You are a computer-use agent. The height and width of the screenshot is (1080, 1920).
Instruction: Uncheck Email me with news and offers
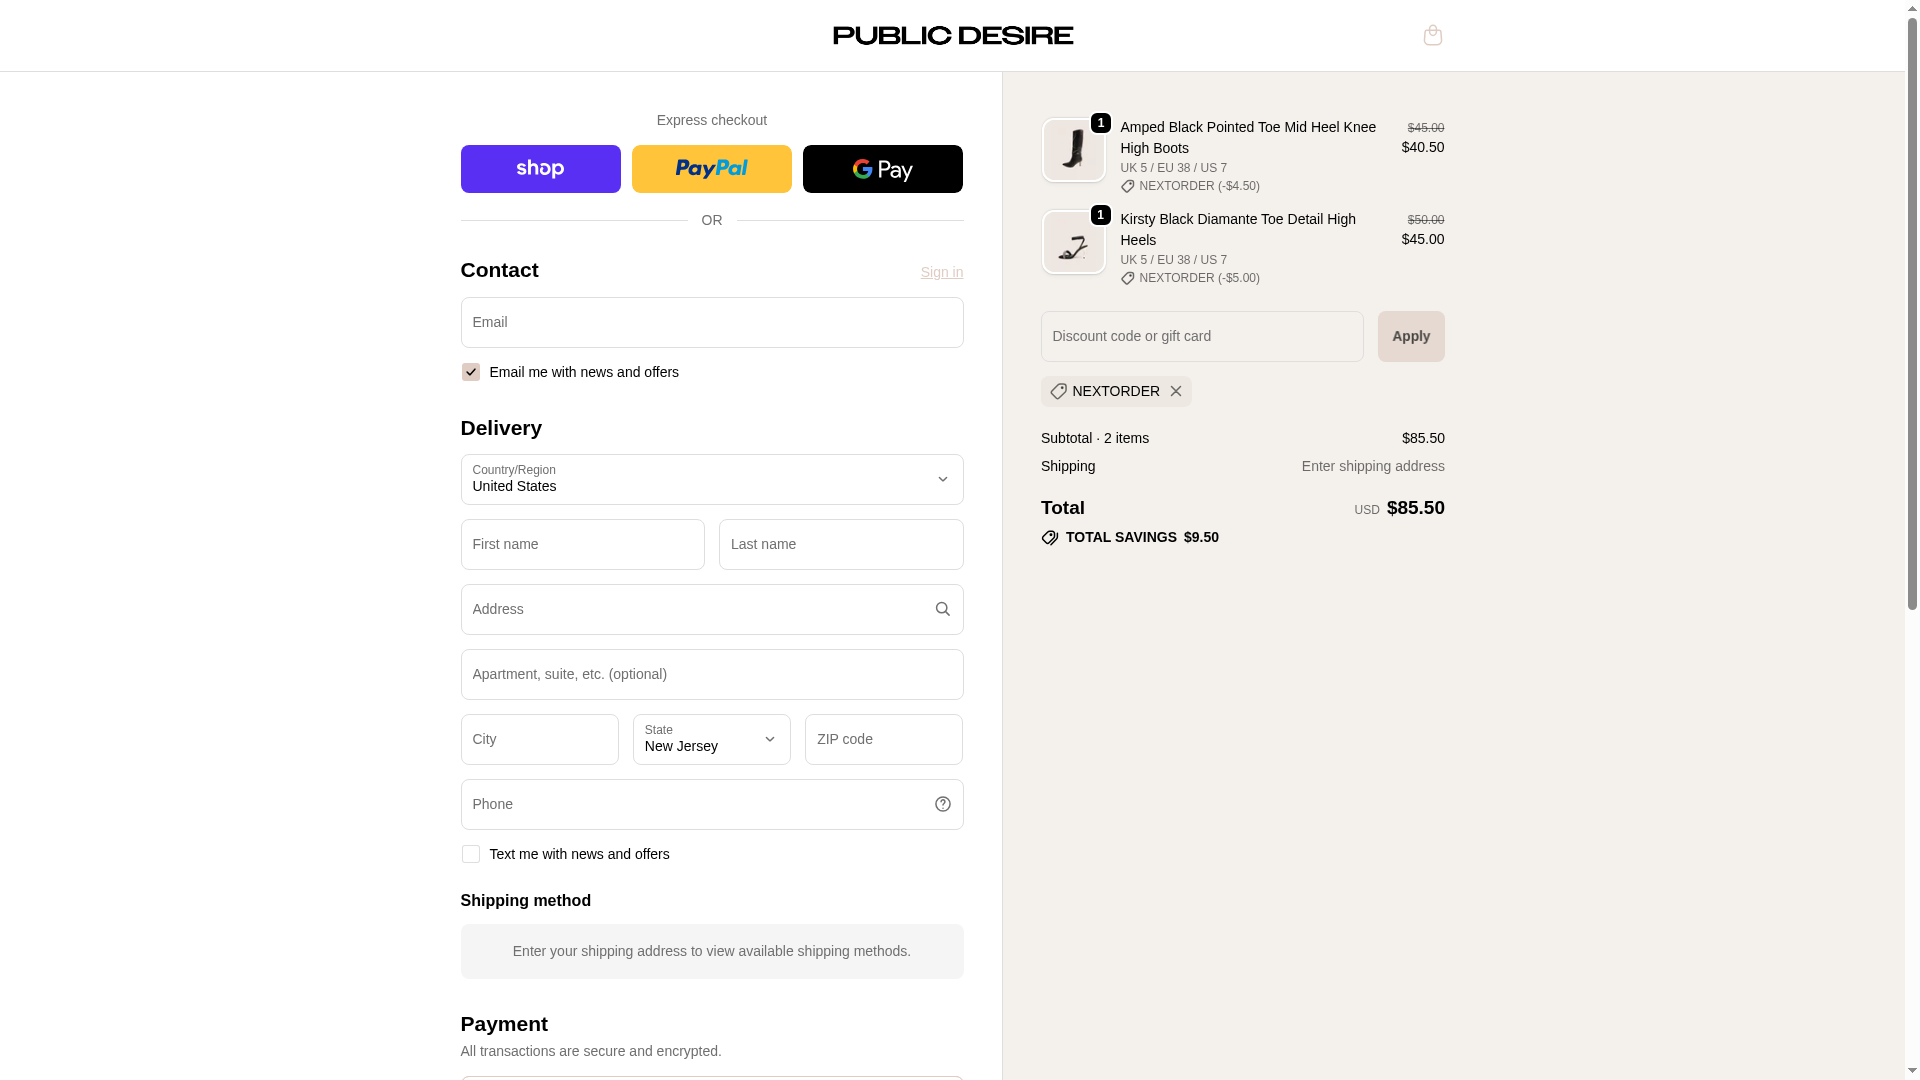[x=470, y=372]
